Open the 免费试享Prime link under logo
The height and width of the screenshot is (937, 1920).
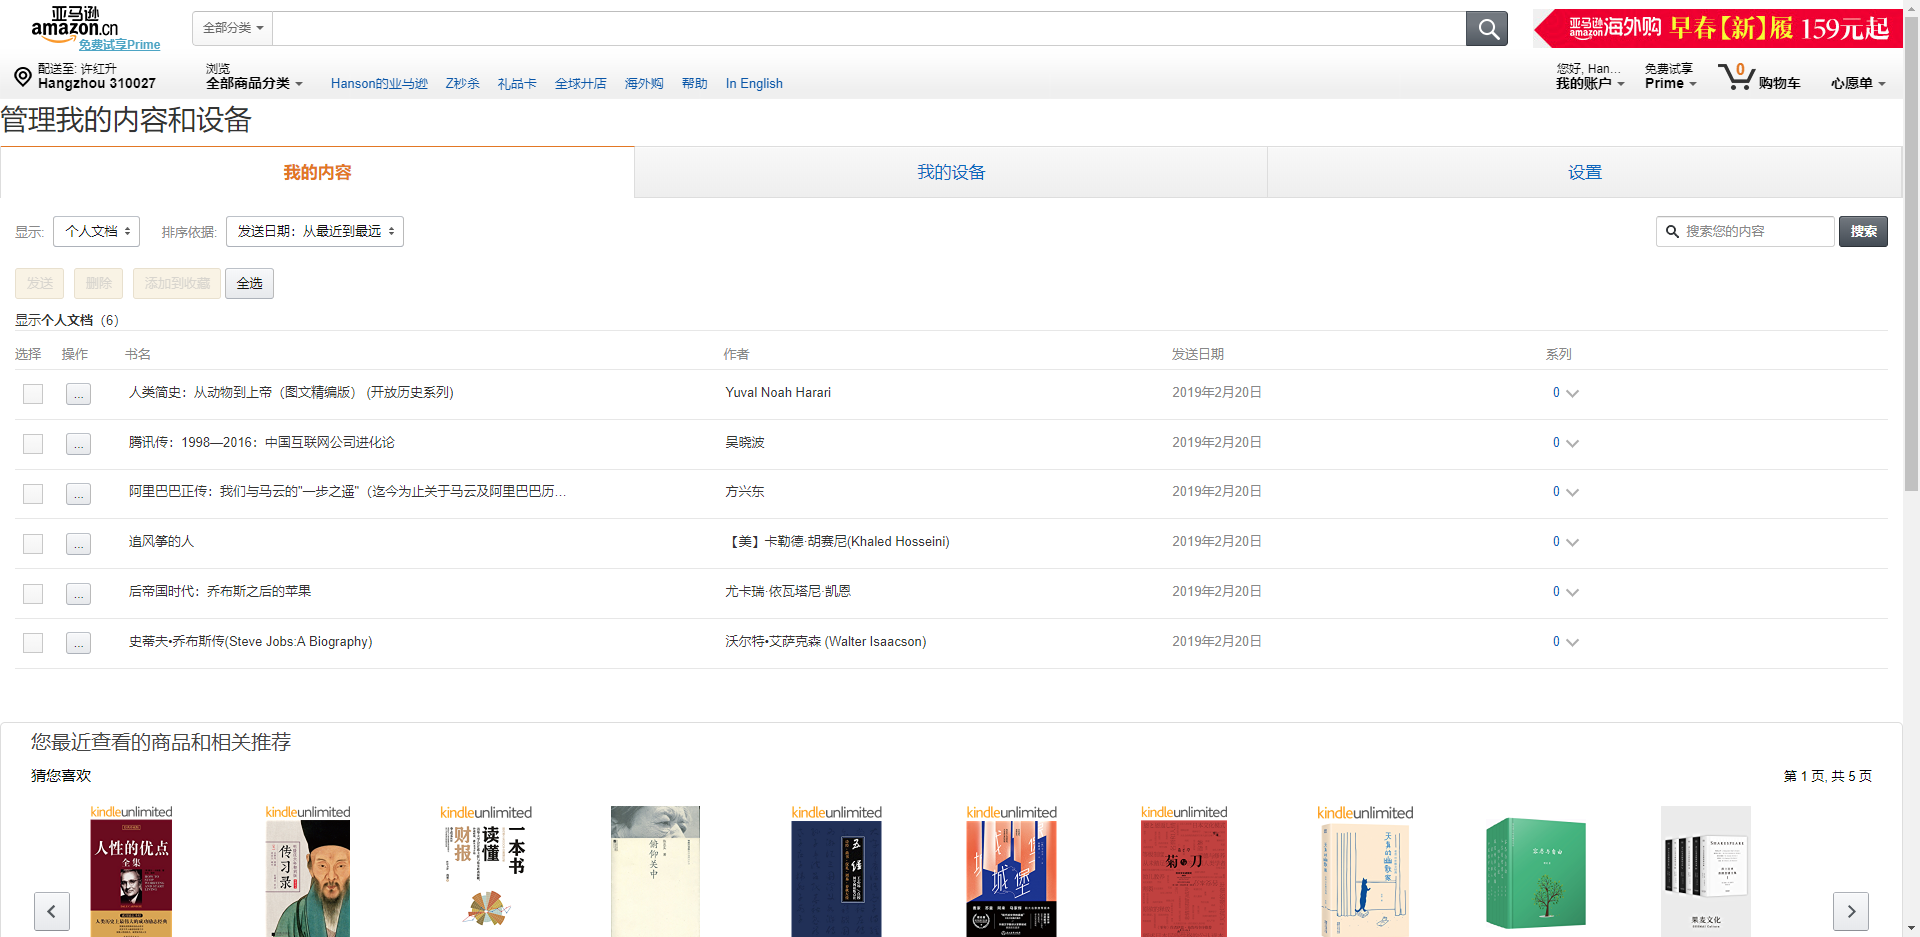tap(120, 45)
